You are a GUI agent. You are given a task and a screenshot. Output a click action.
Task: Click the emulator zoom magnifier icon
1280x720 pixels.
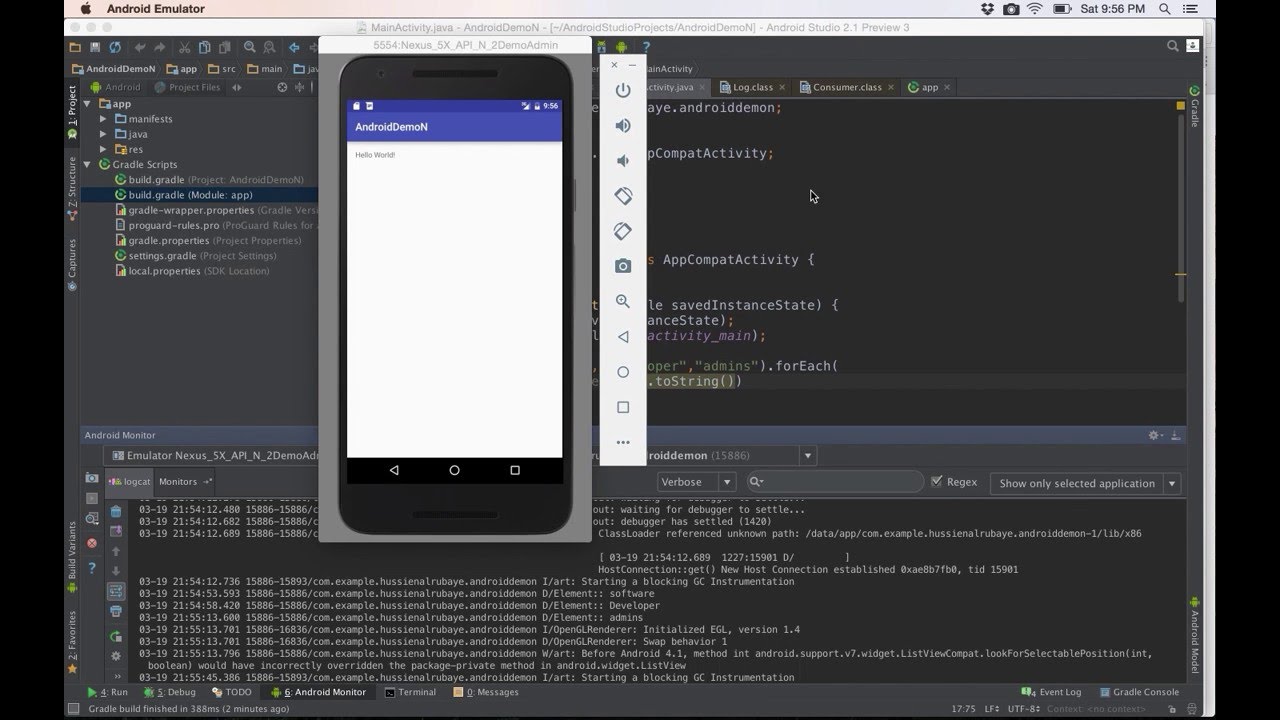pyautogui.click(x=623, y=301)
